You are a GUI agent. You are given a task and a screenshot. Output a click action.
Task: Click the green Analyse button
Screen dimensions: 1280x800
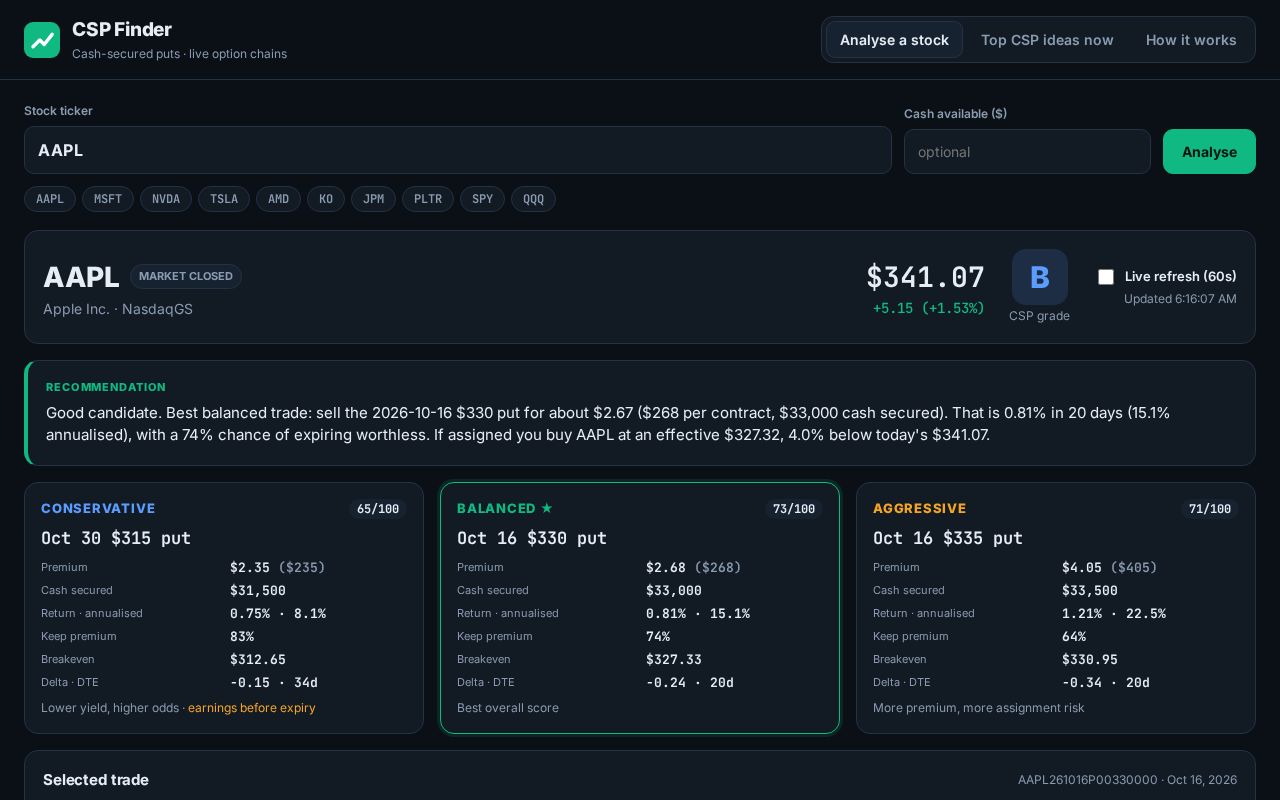(x=1209, y=152)
